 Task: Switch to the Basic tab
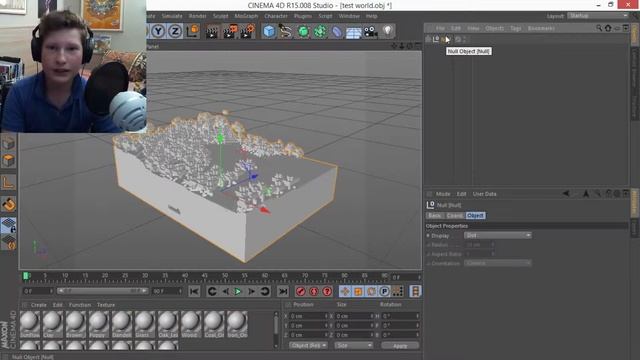tap(435, 216)
